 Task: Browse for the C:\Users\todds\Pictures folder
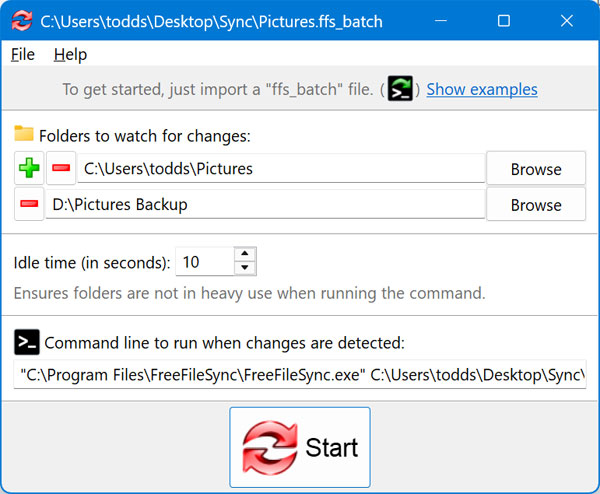(536, 169)
